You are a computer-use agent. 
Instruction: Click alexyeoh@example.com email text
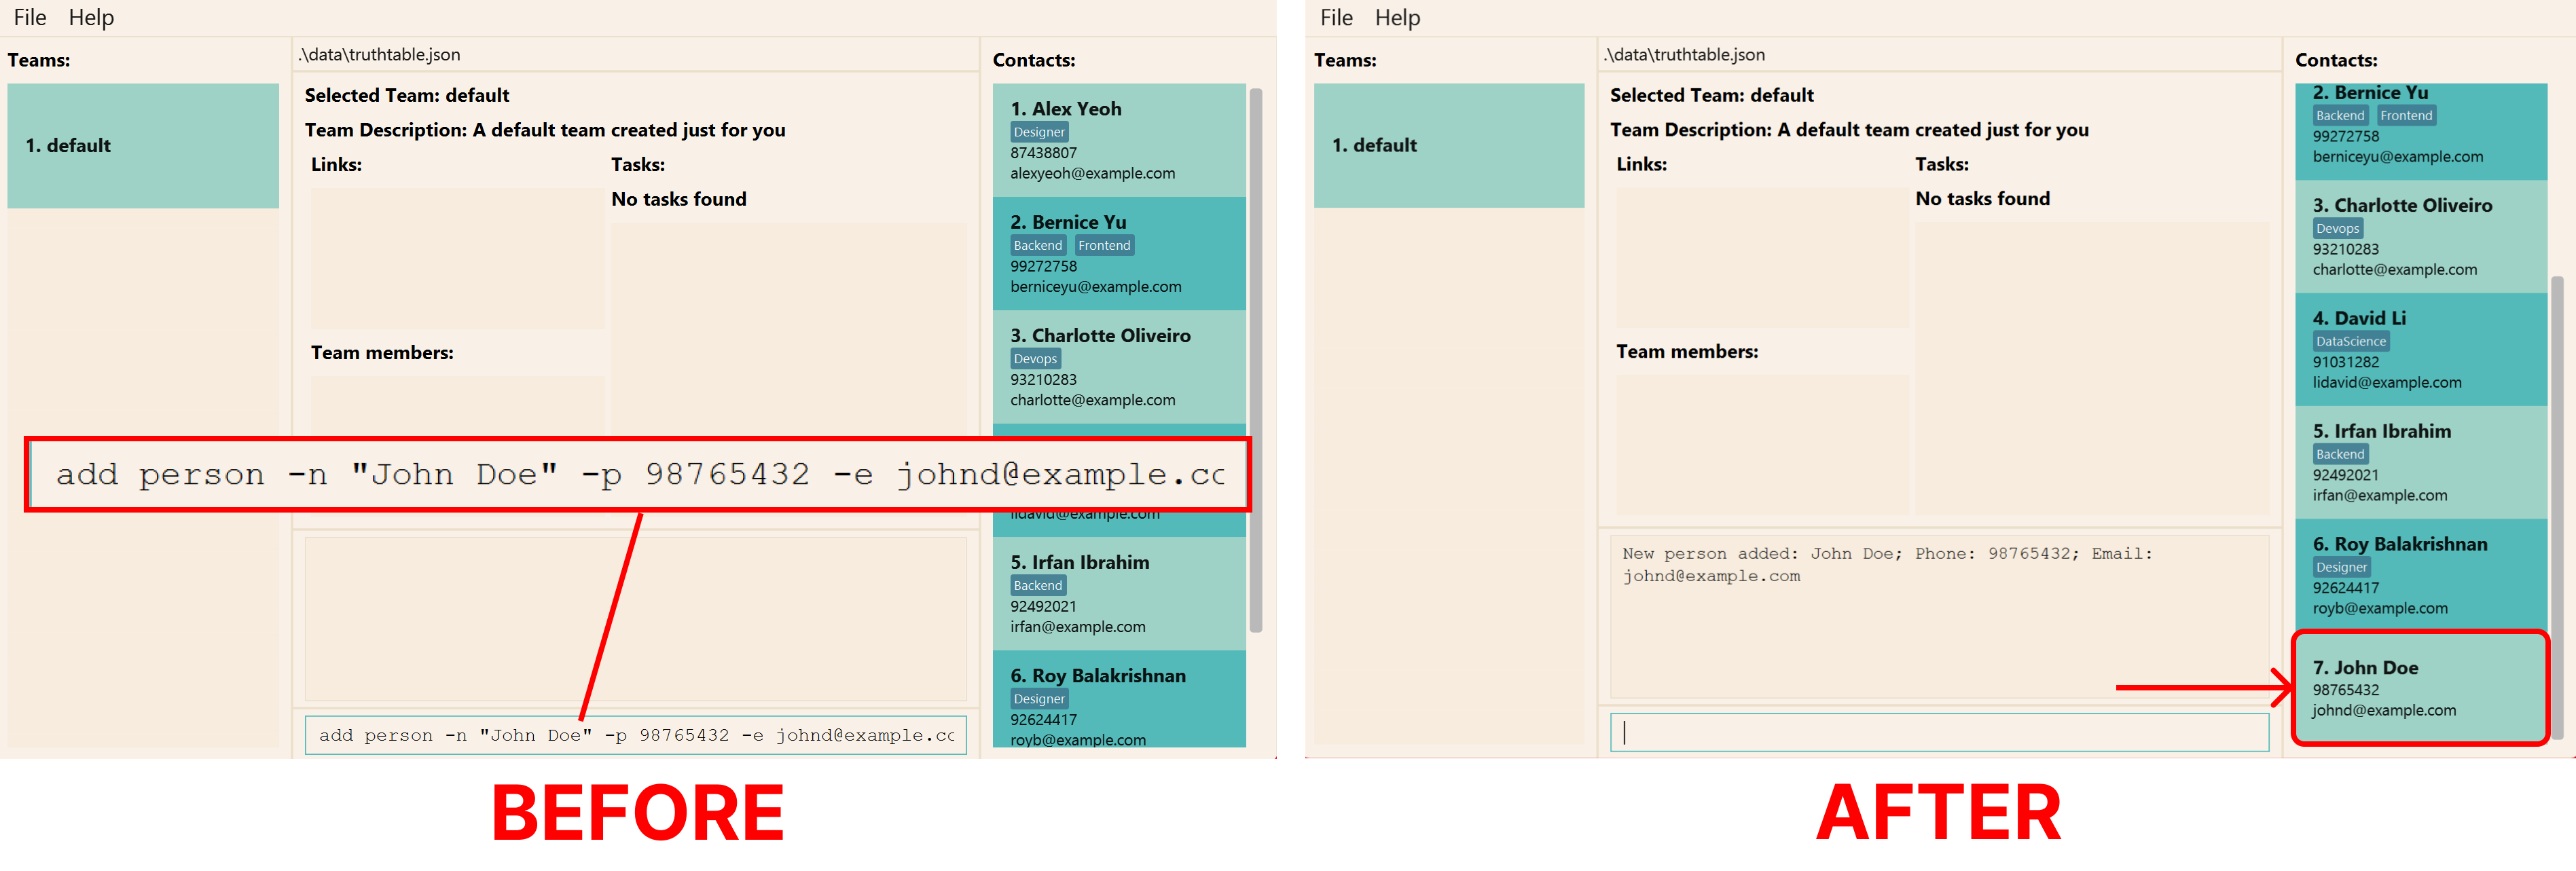[x=1092, y=174]
